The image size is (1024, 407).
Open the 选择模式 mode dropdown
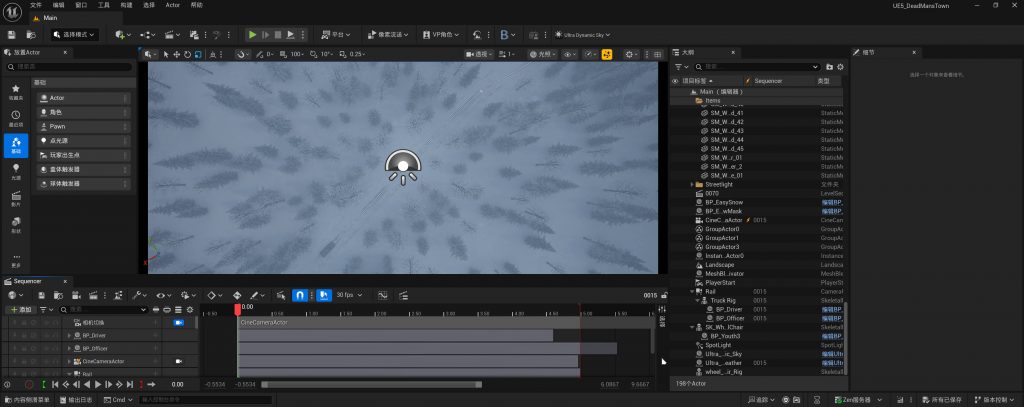(73, 34)
